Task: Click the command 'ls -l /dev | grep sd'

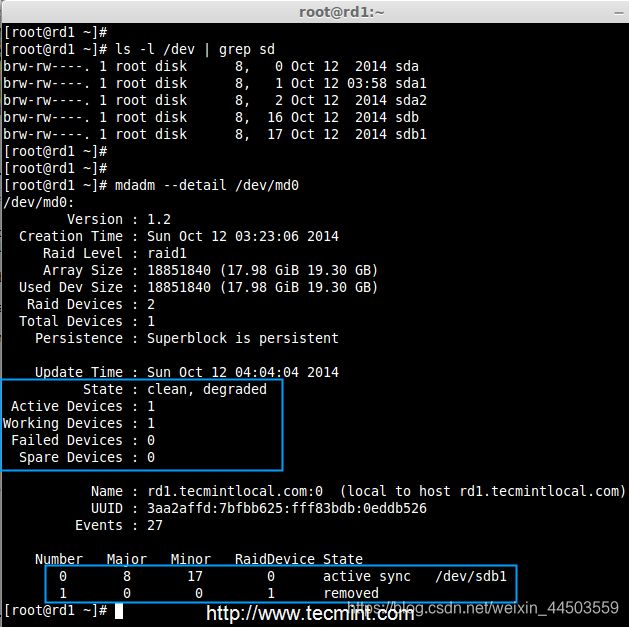Action: tap(195, 49)
